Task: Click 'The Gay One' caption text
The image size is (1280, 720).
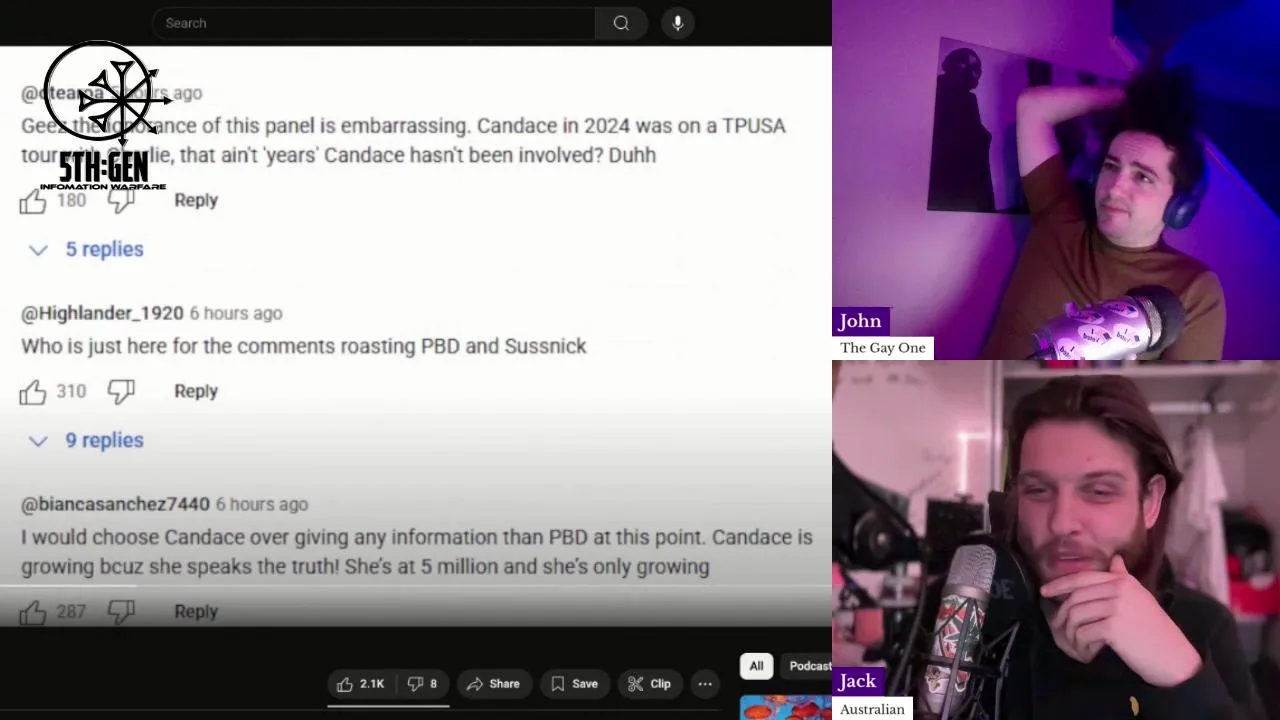Action: coord(883,347)
